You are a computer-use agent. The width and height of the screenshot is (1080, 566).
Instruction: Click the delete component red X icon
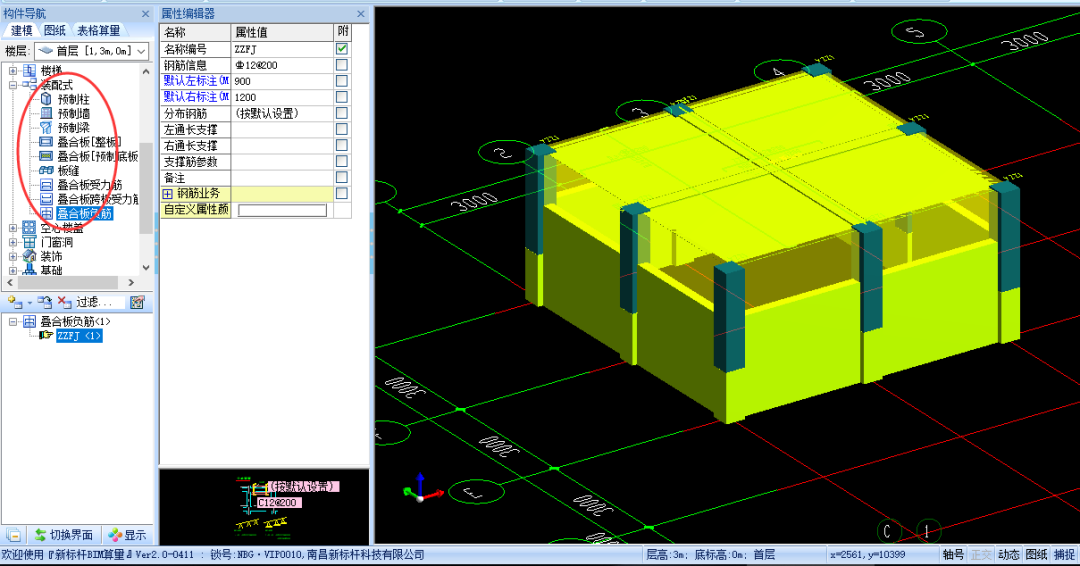click(64, 302)
